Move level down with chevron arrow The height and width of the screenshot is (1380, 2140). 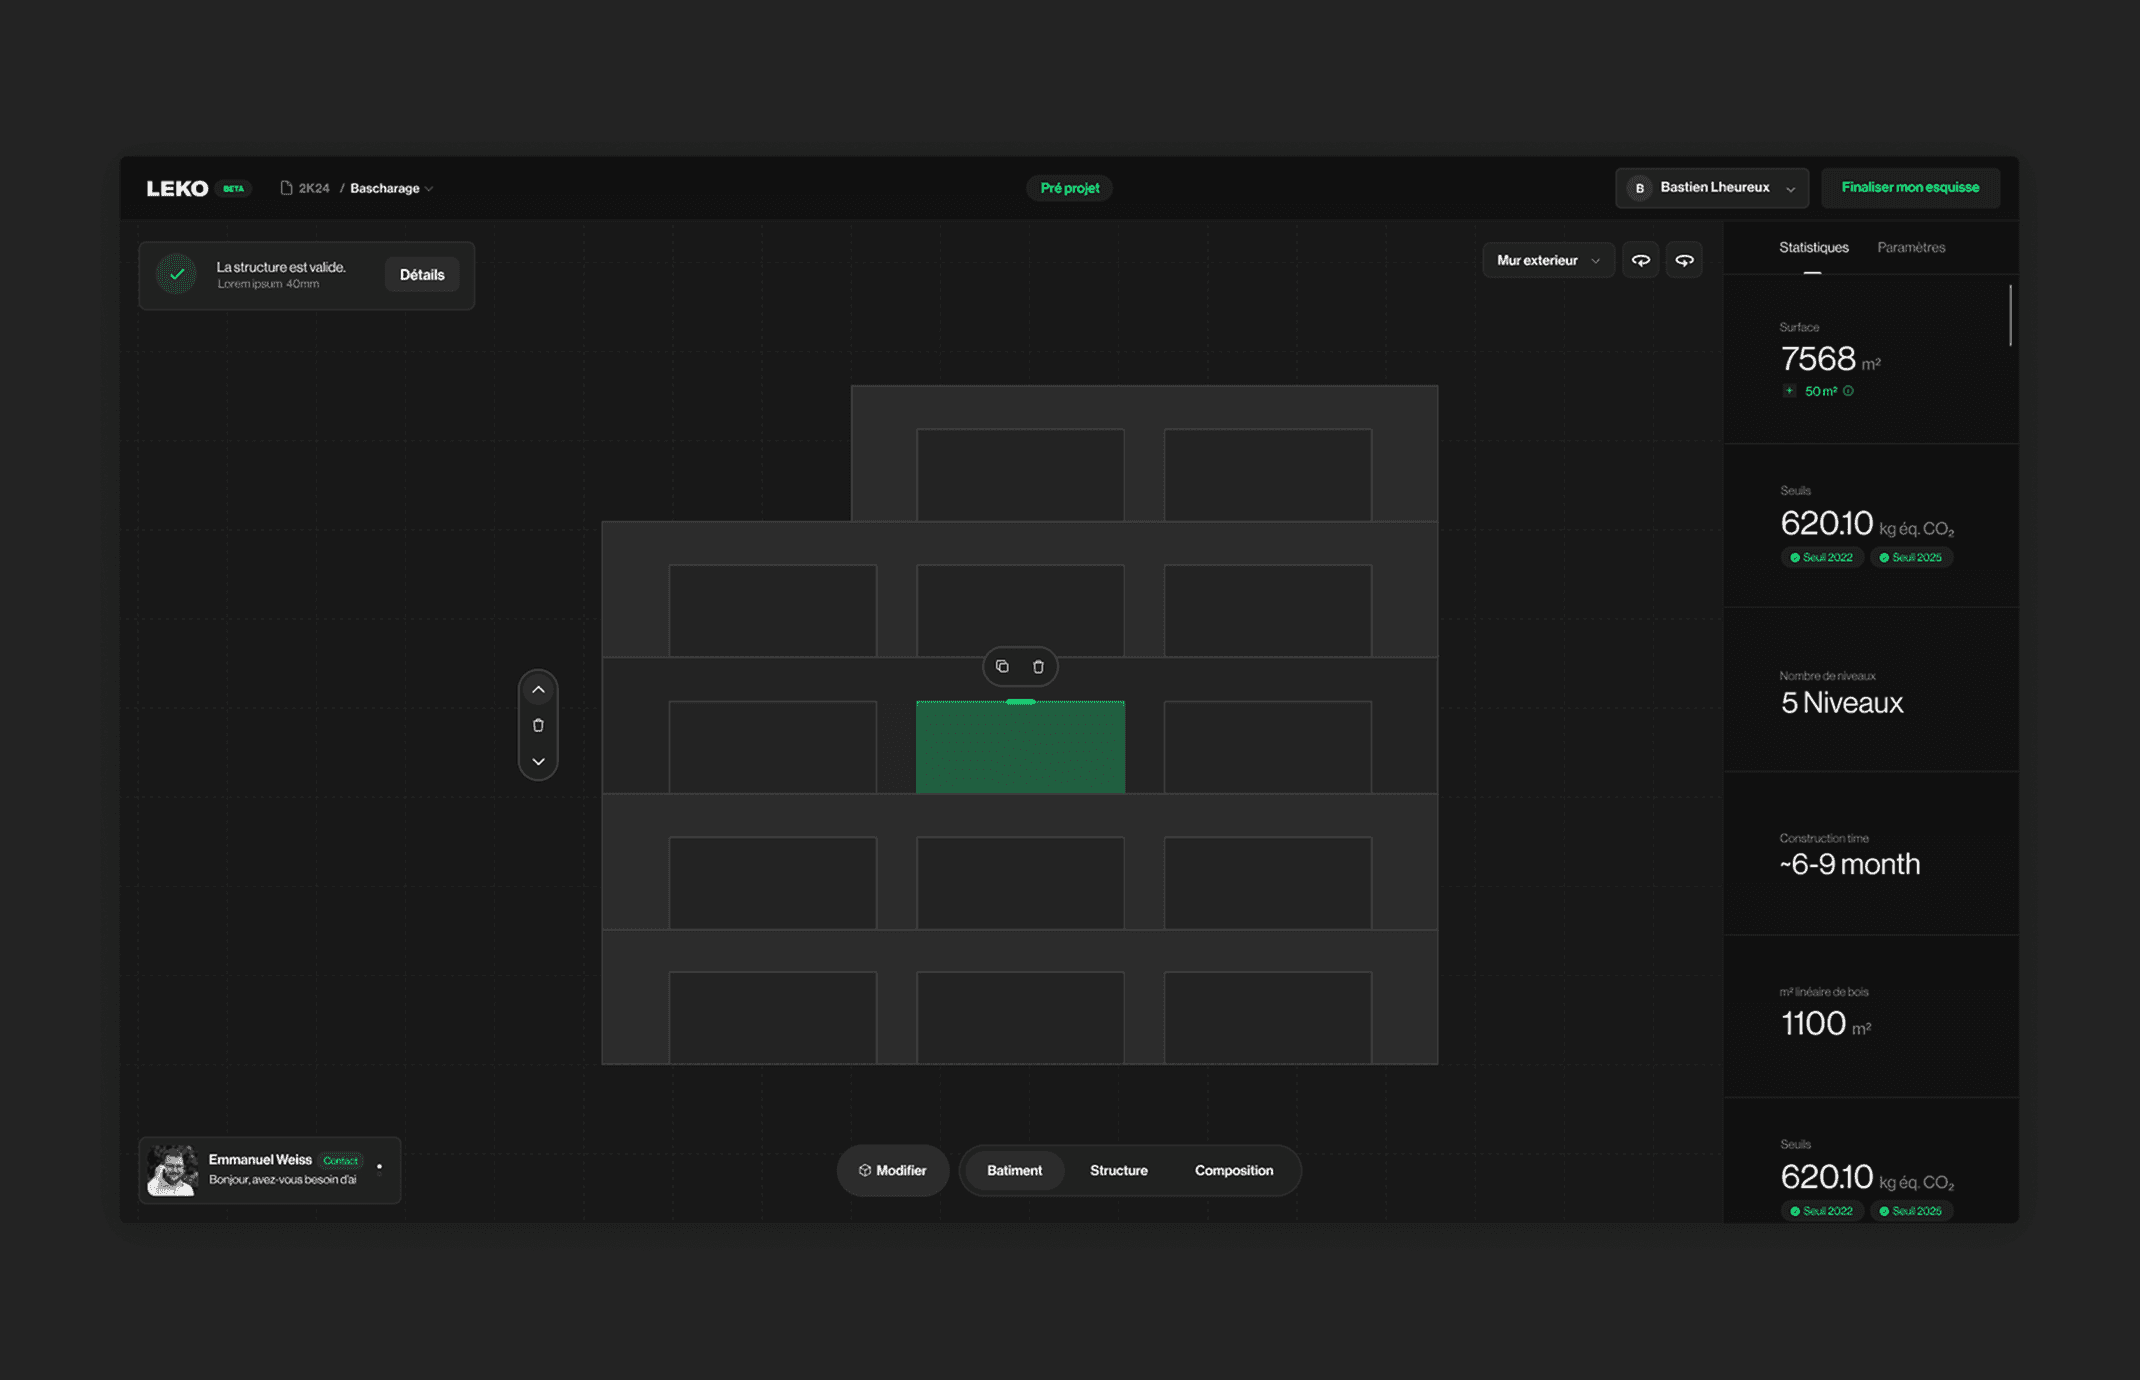[538, 762]
